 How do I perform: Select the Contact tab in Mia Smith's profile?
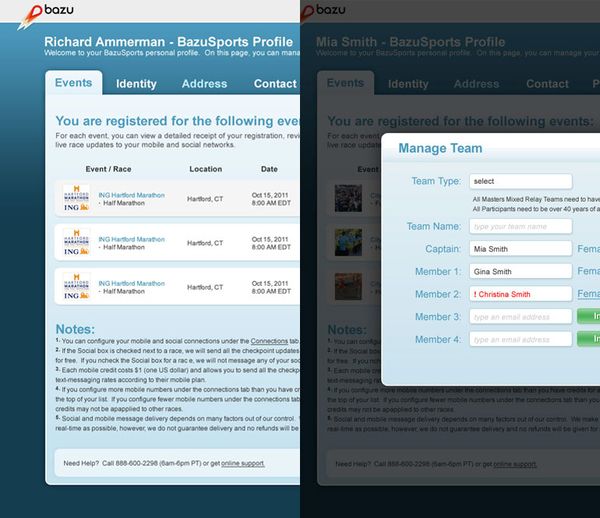(x=547, y=84)
